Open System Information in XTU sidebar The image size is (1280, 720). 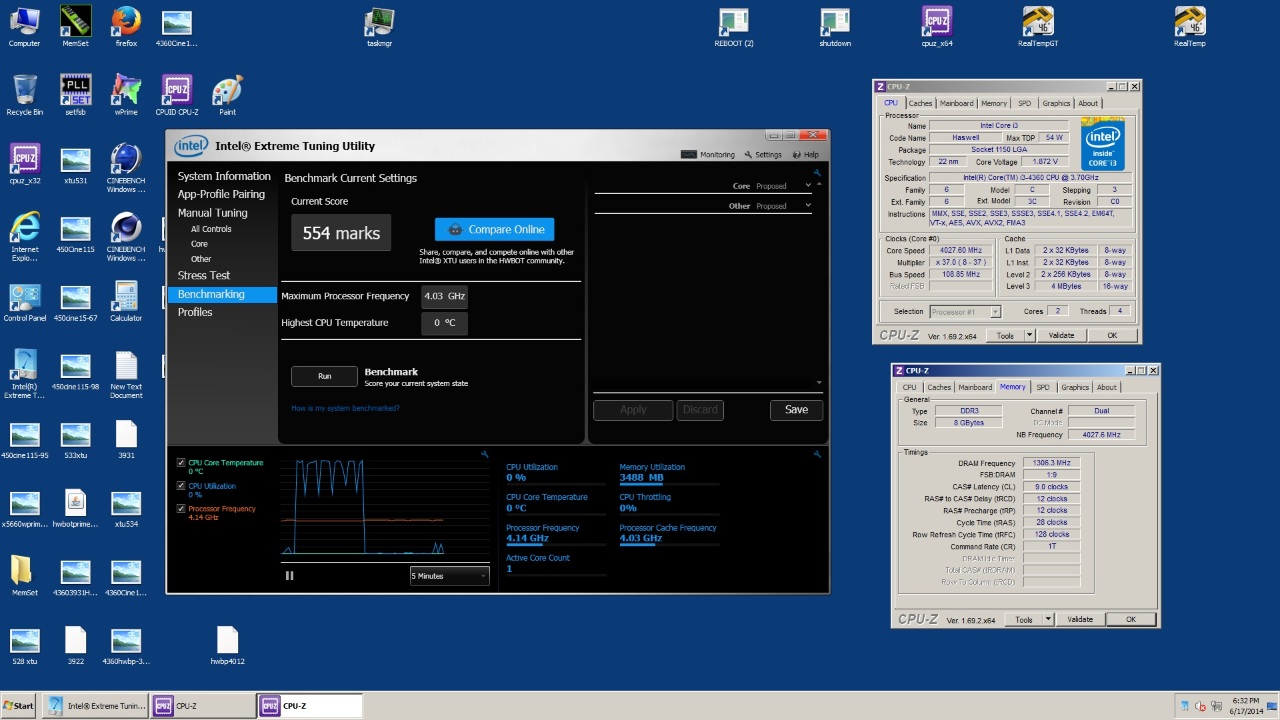click(224, 176)
